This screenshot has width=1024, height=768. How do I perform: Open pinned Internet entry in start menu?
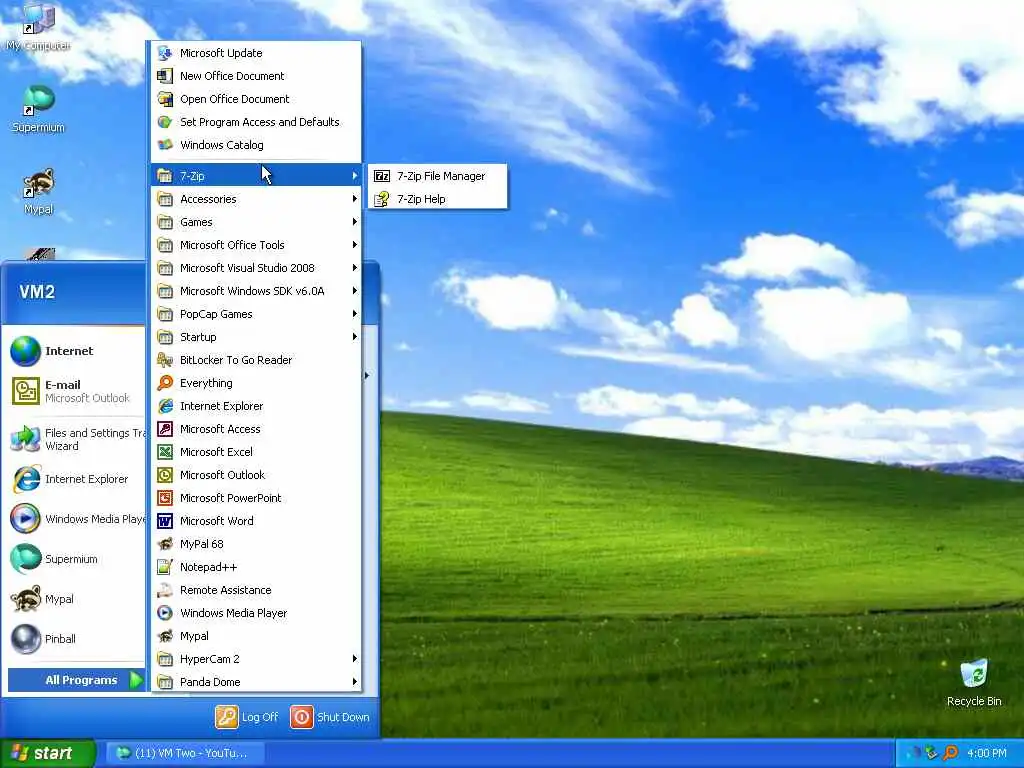[76, 351]
